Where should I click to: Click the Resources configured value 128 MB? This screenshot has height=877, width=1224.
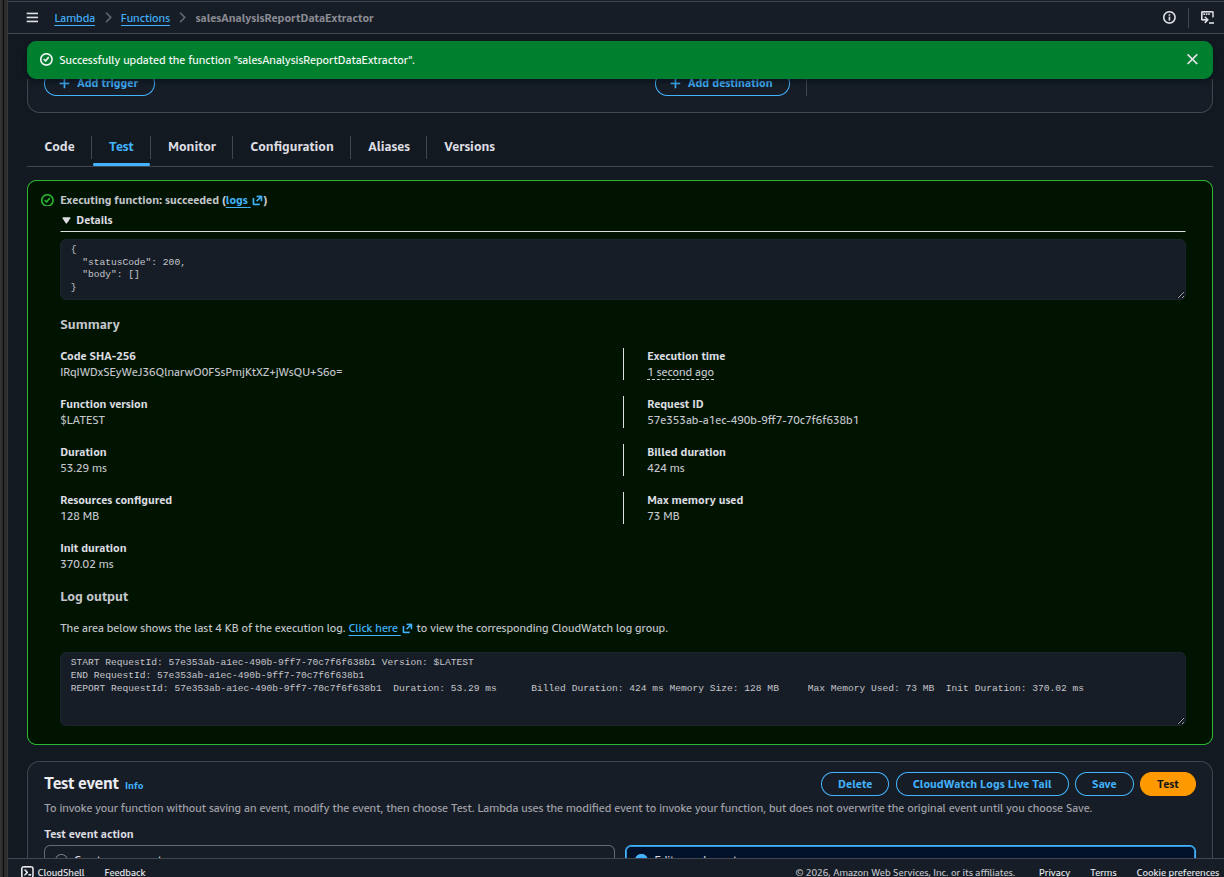[x=79, y=516]
